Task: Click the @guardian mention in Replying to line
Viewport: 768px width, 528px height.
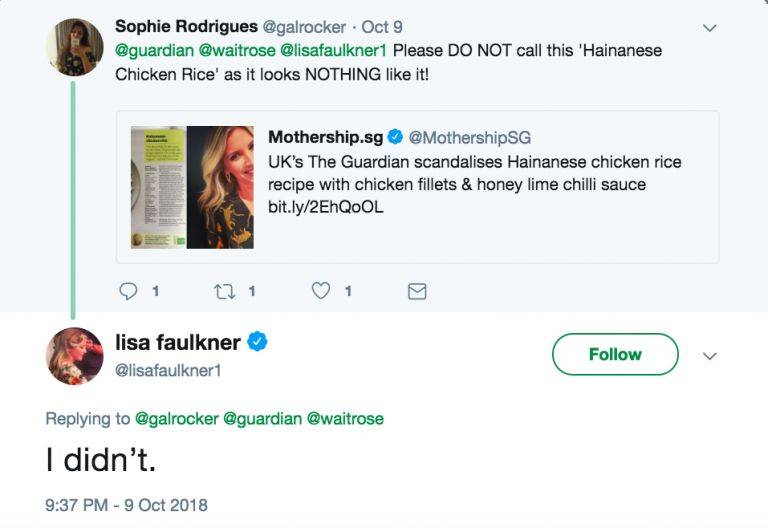Action: point(267,419)
